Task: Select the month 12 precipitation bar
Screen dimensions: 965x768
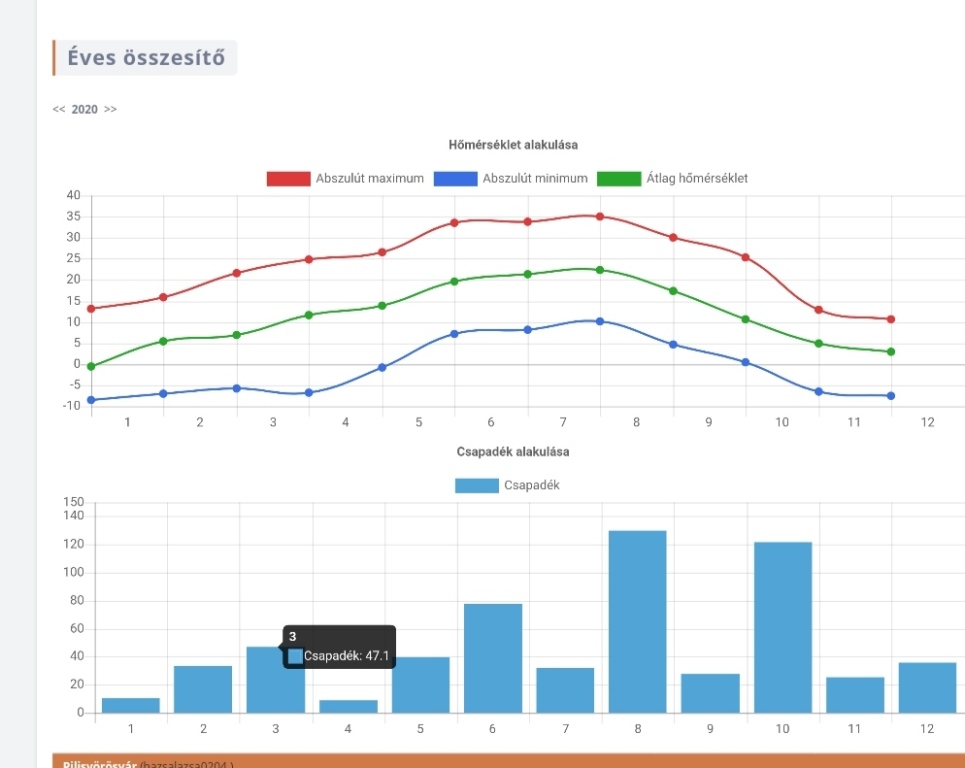Action: pos(927,688)
